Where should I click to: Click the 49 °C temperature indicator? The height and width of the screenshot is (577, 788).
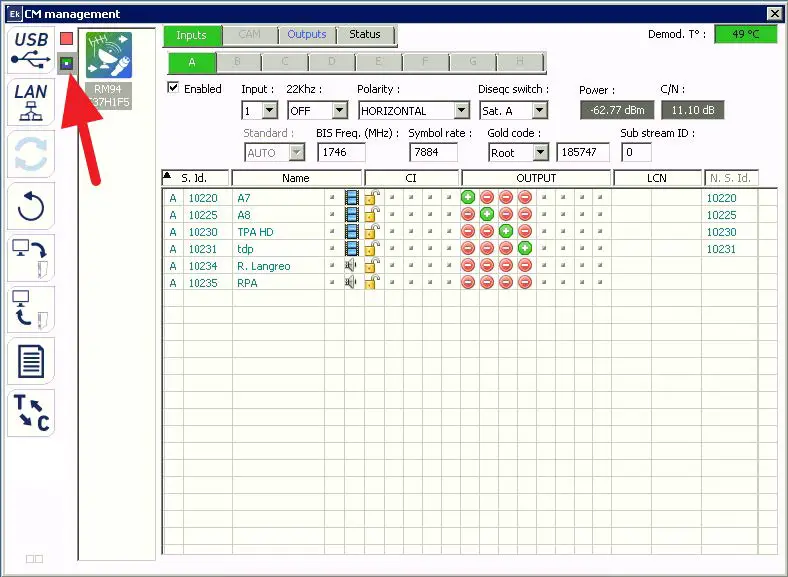[746, 34]
